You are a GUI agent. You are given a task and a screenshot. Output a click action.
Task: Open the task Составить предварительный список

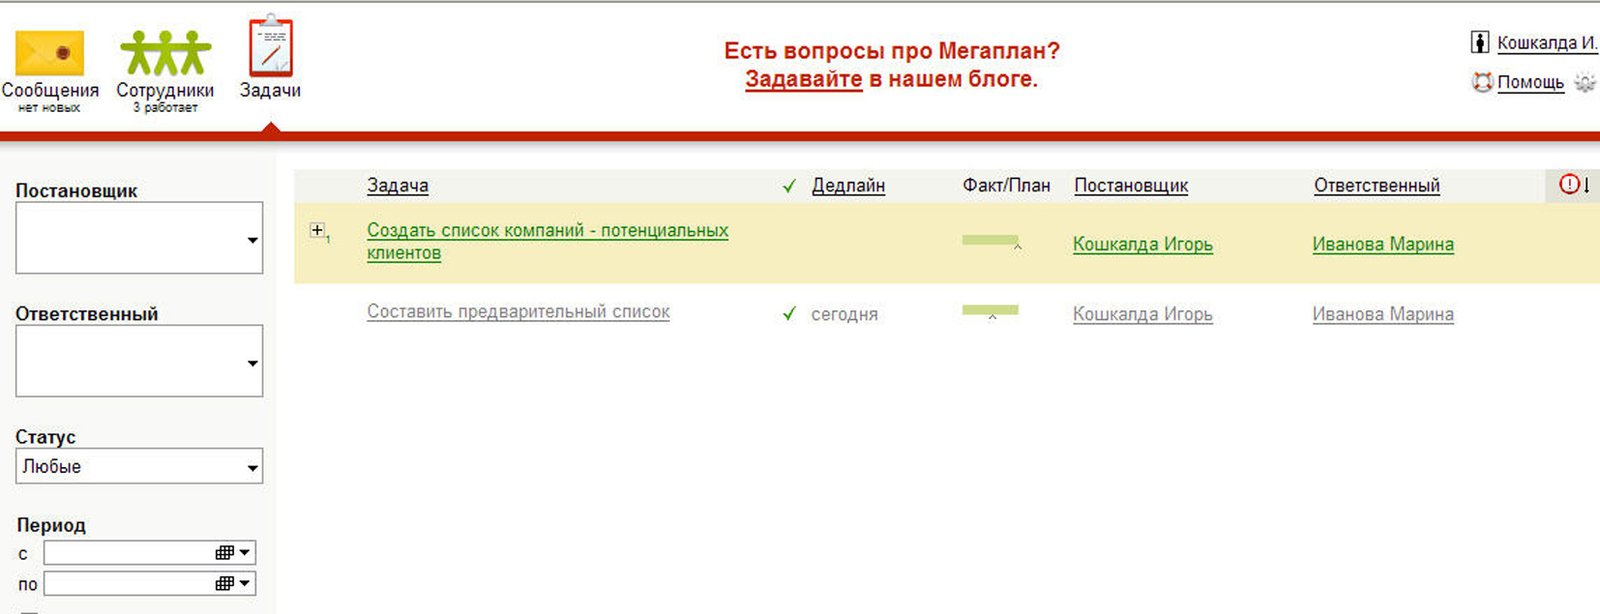pos(518,312)
